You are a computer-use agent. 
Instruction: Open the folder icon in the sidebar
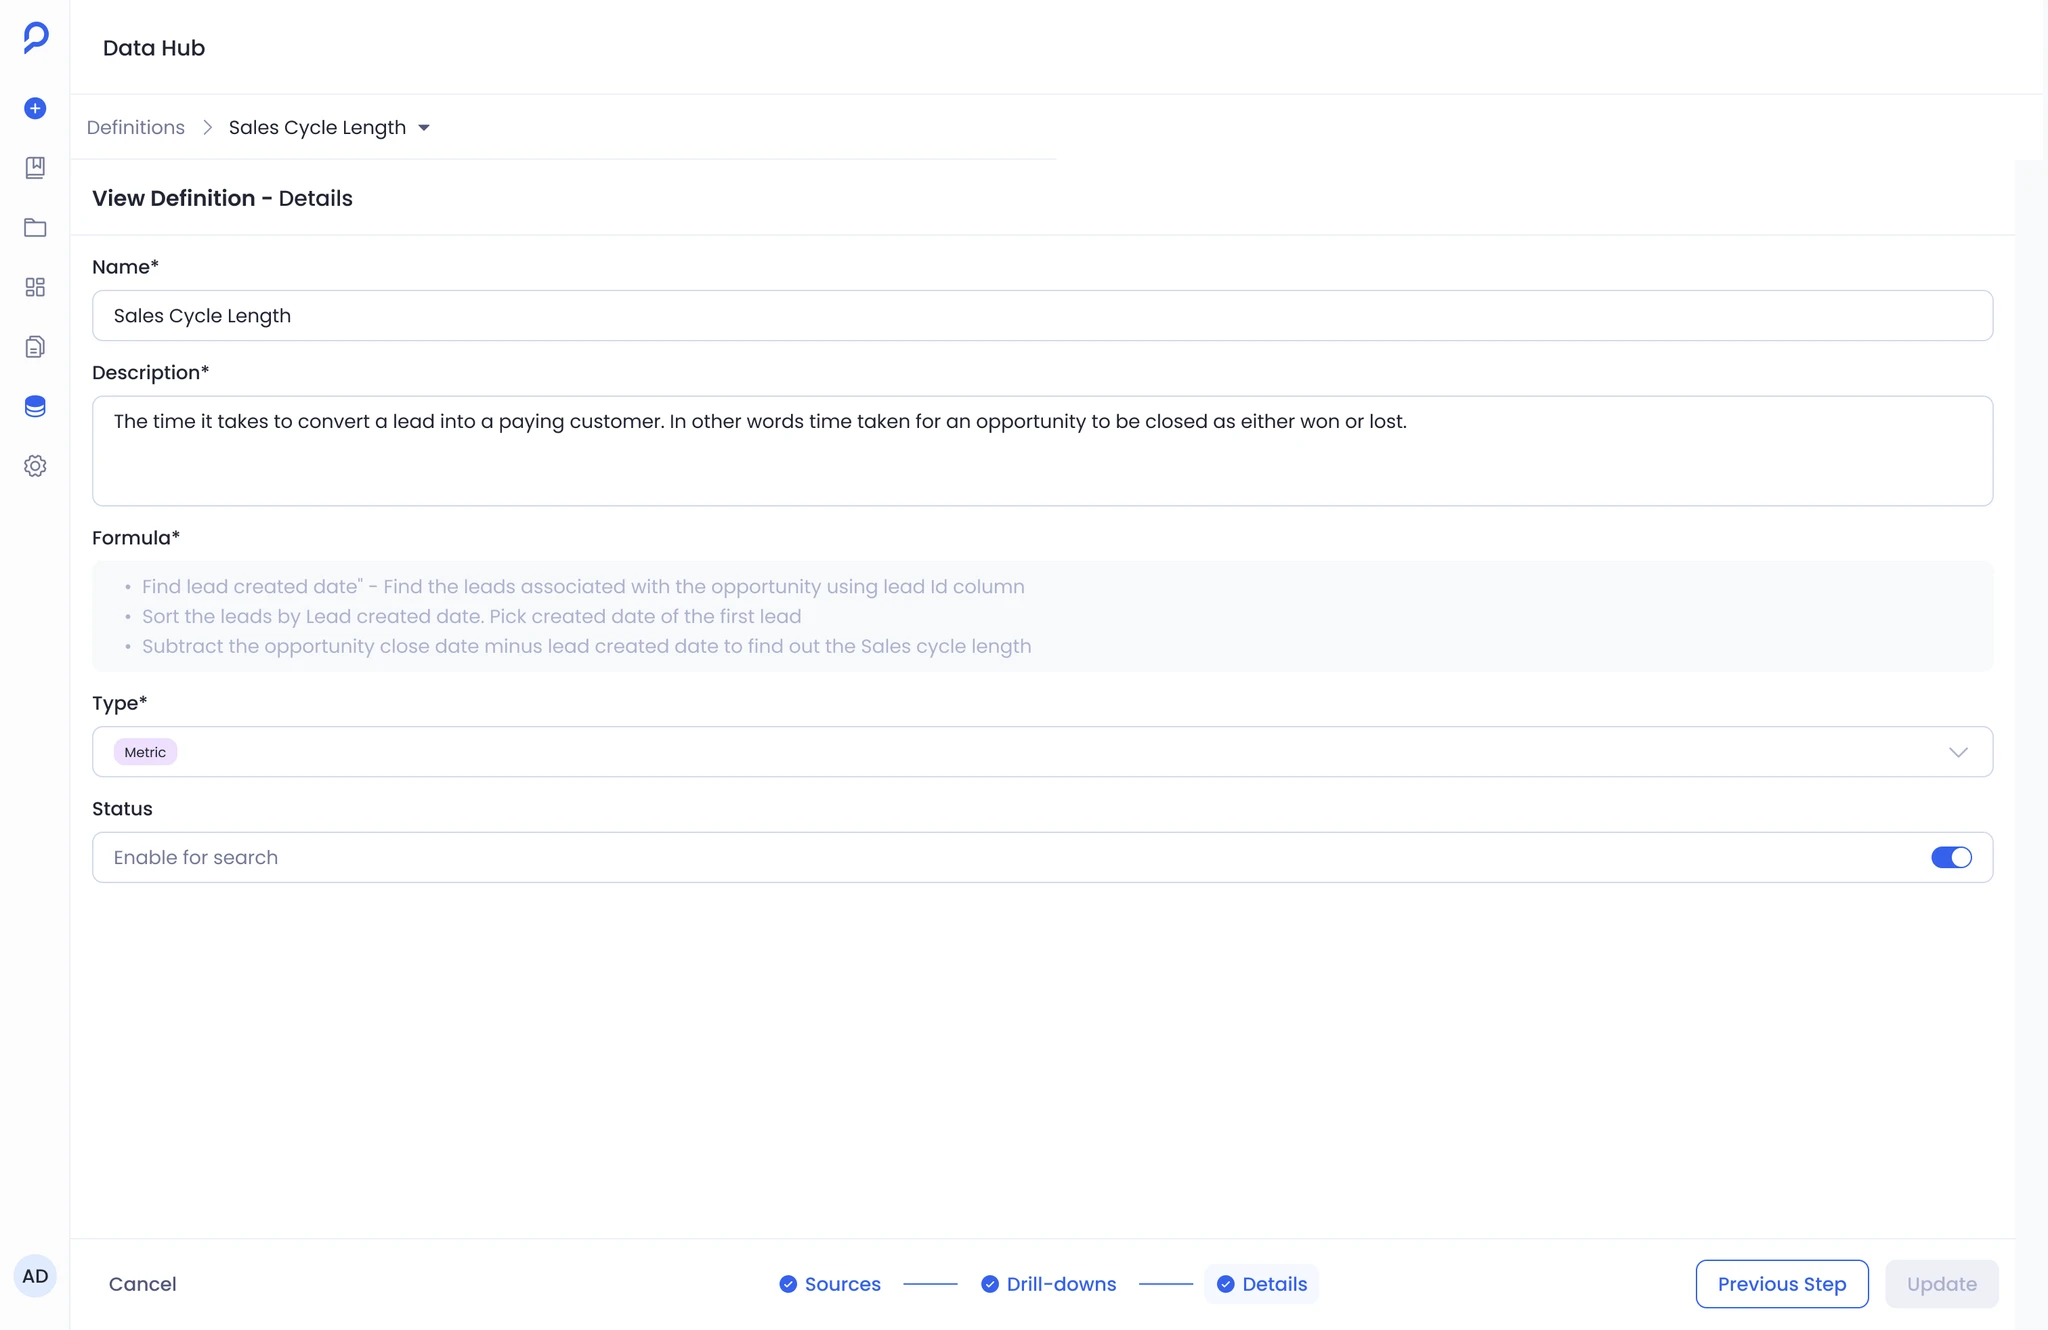click(35, 227)
